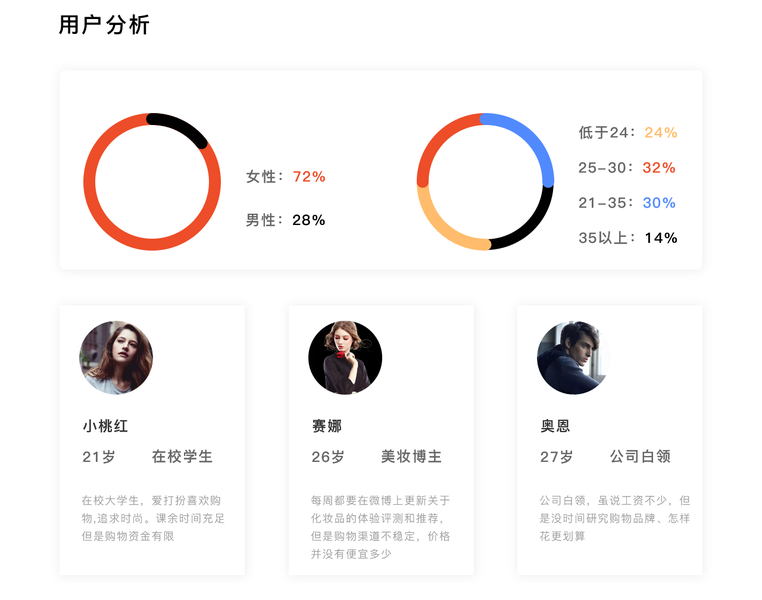Viewport: 762px width, 600px height.
Task: Click 奥恩's round profile photo
Action: click(573, 358)
